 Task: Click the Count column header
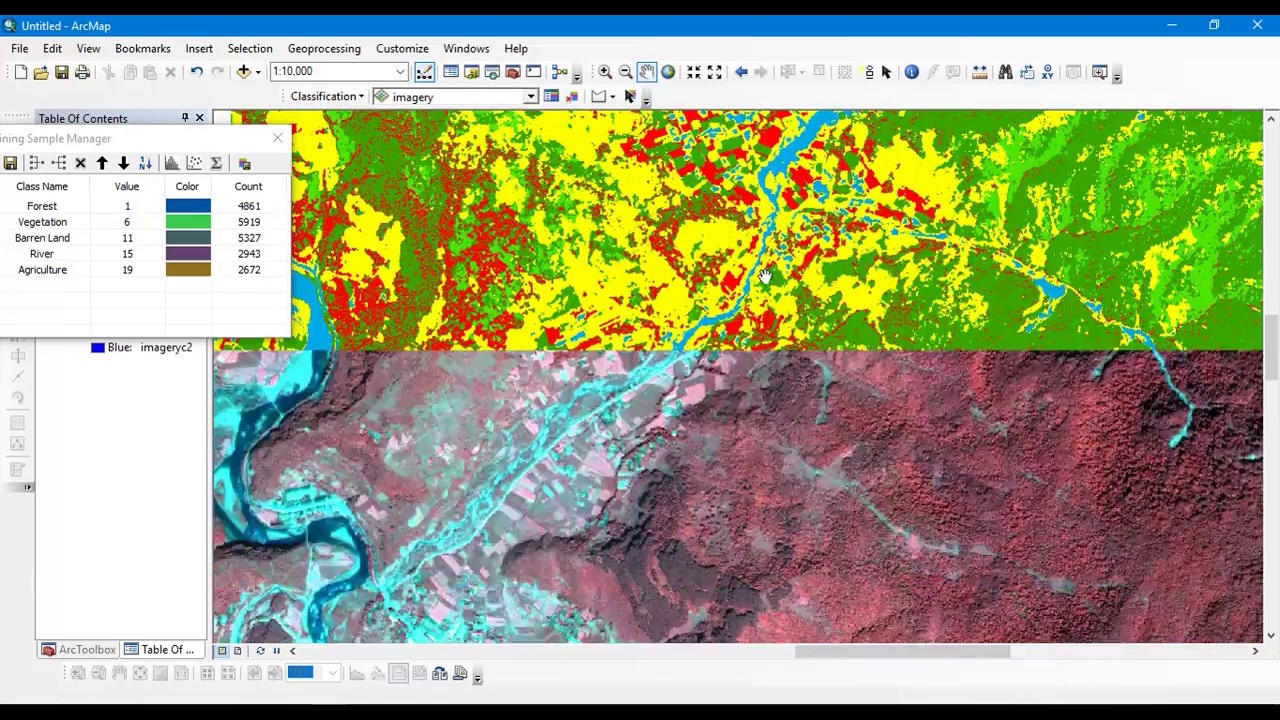[x=248, y=186]
